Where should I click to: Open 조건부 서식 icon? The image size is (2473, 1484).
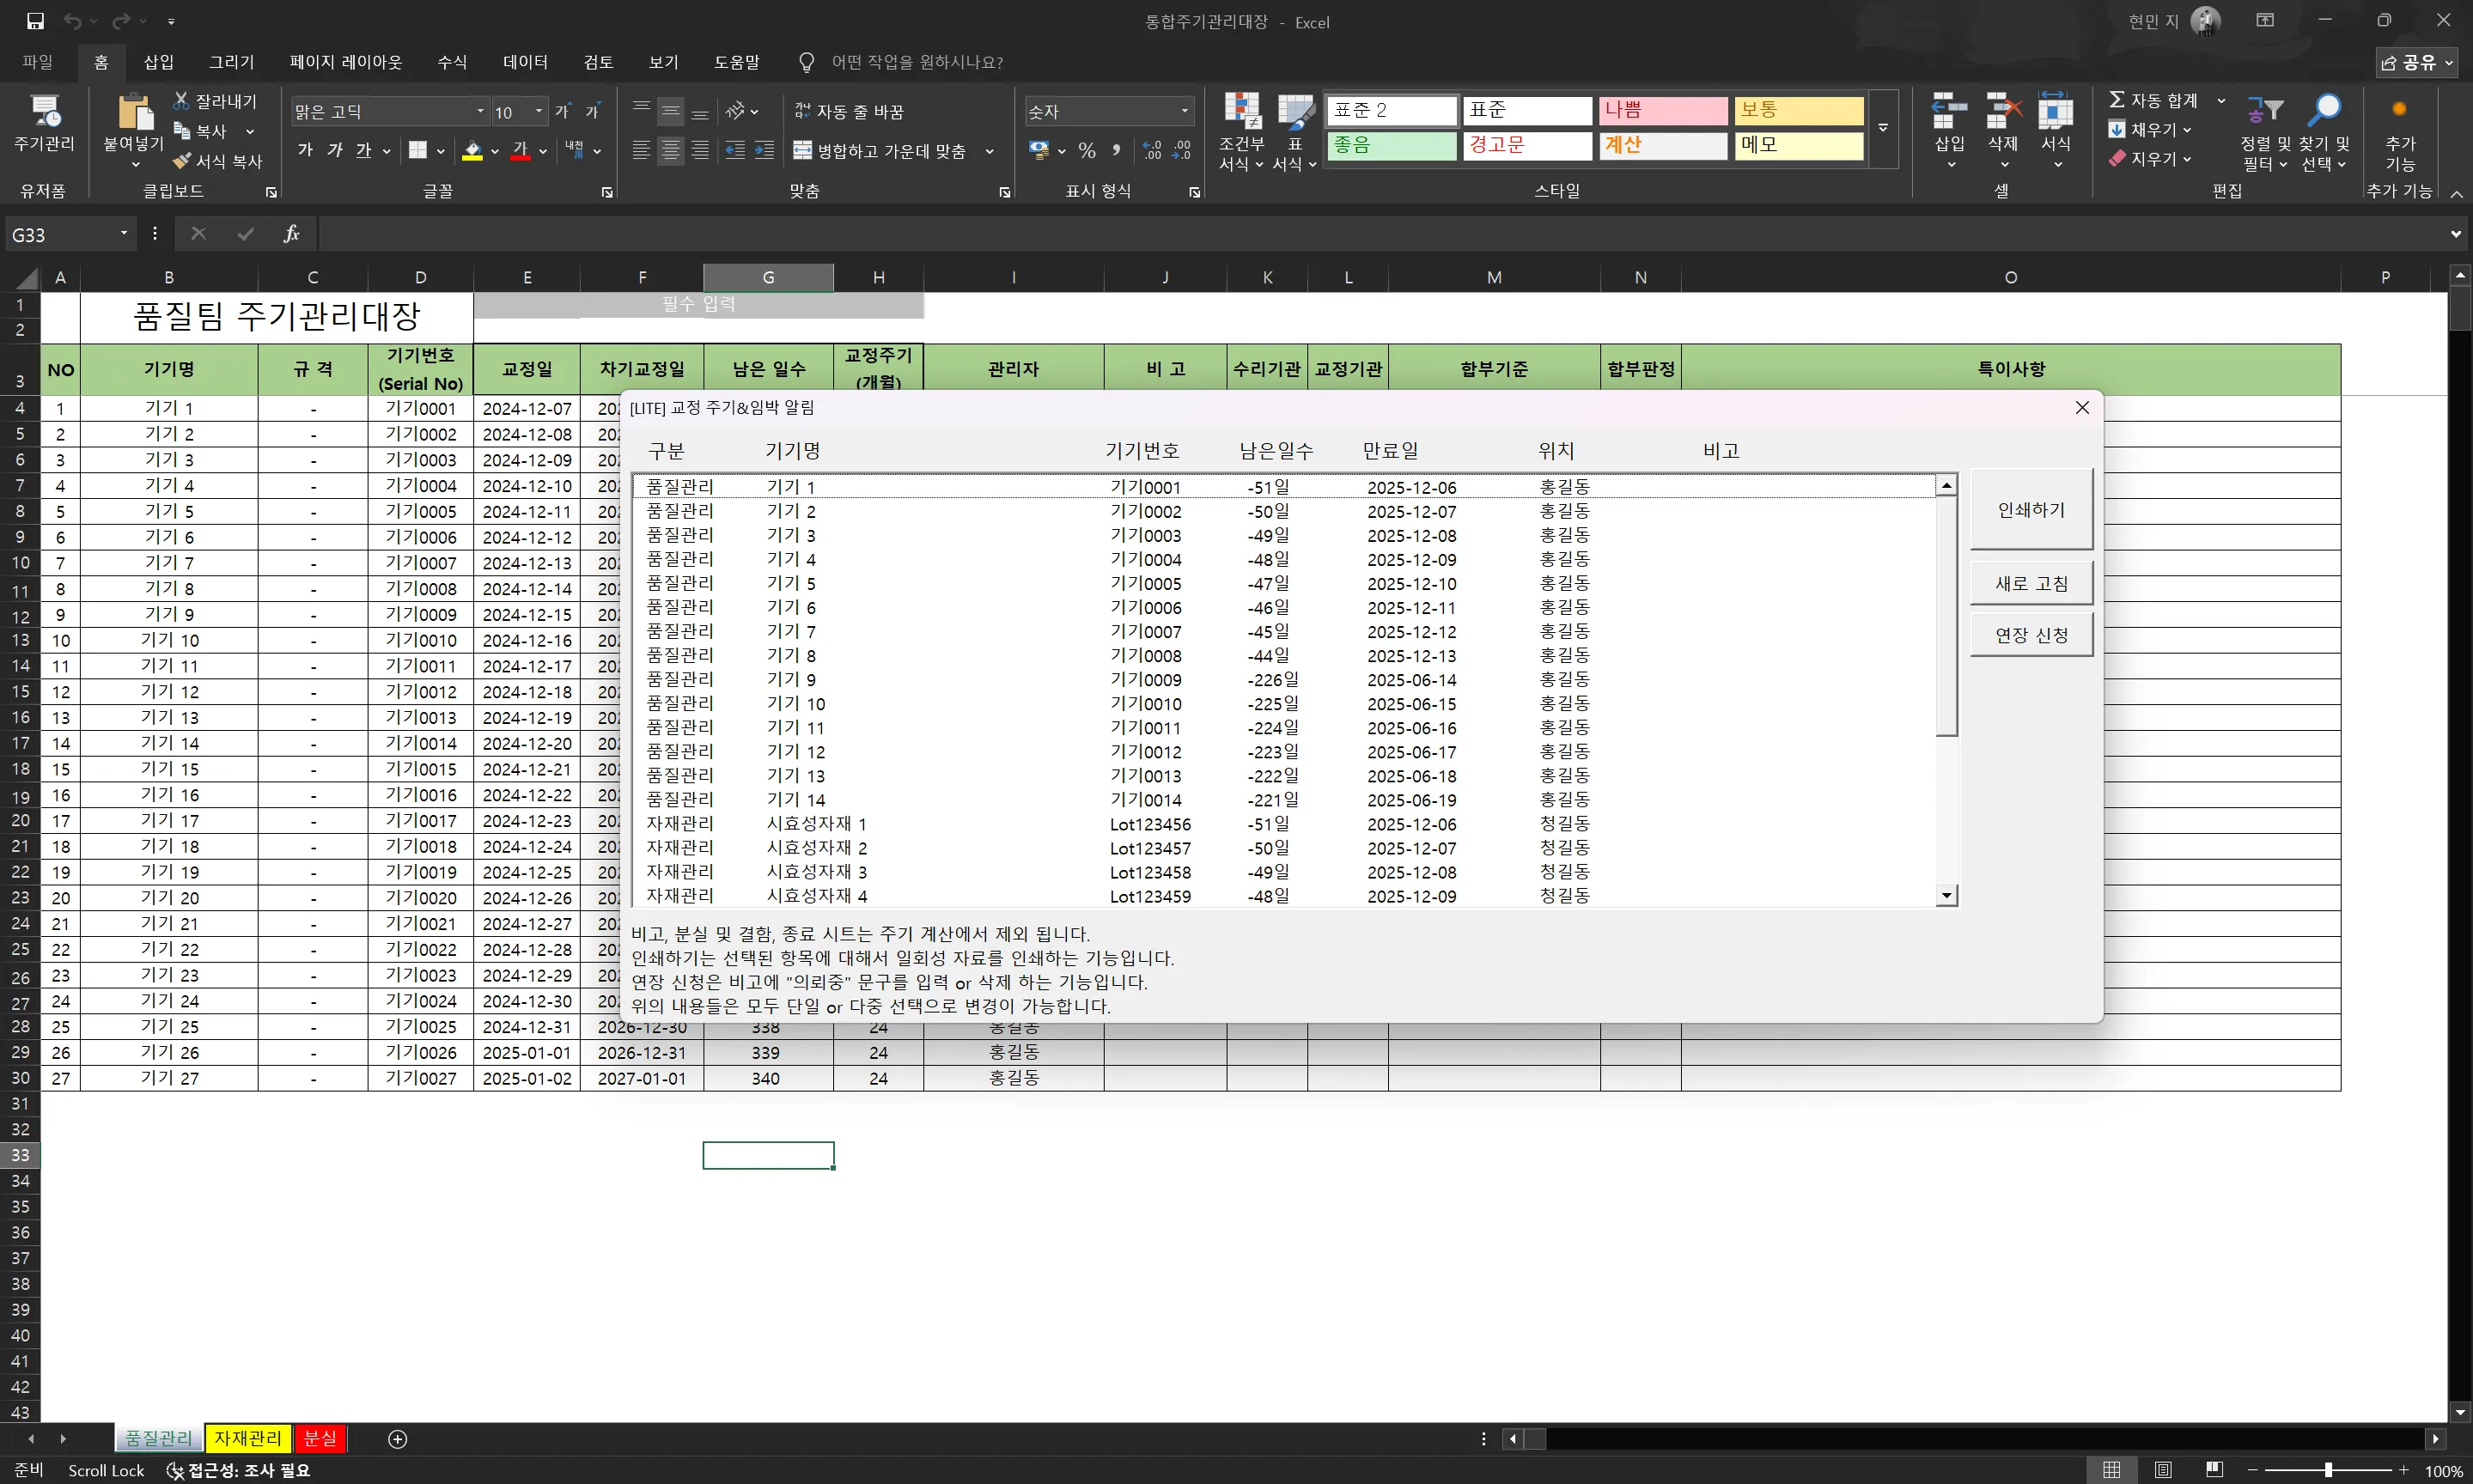1241,113
